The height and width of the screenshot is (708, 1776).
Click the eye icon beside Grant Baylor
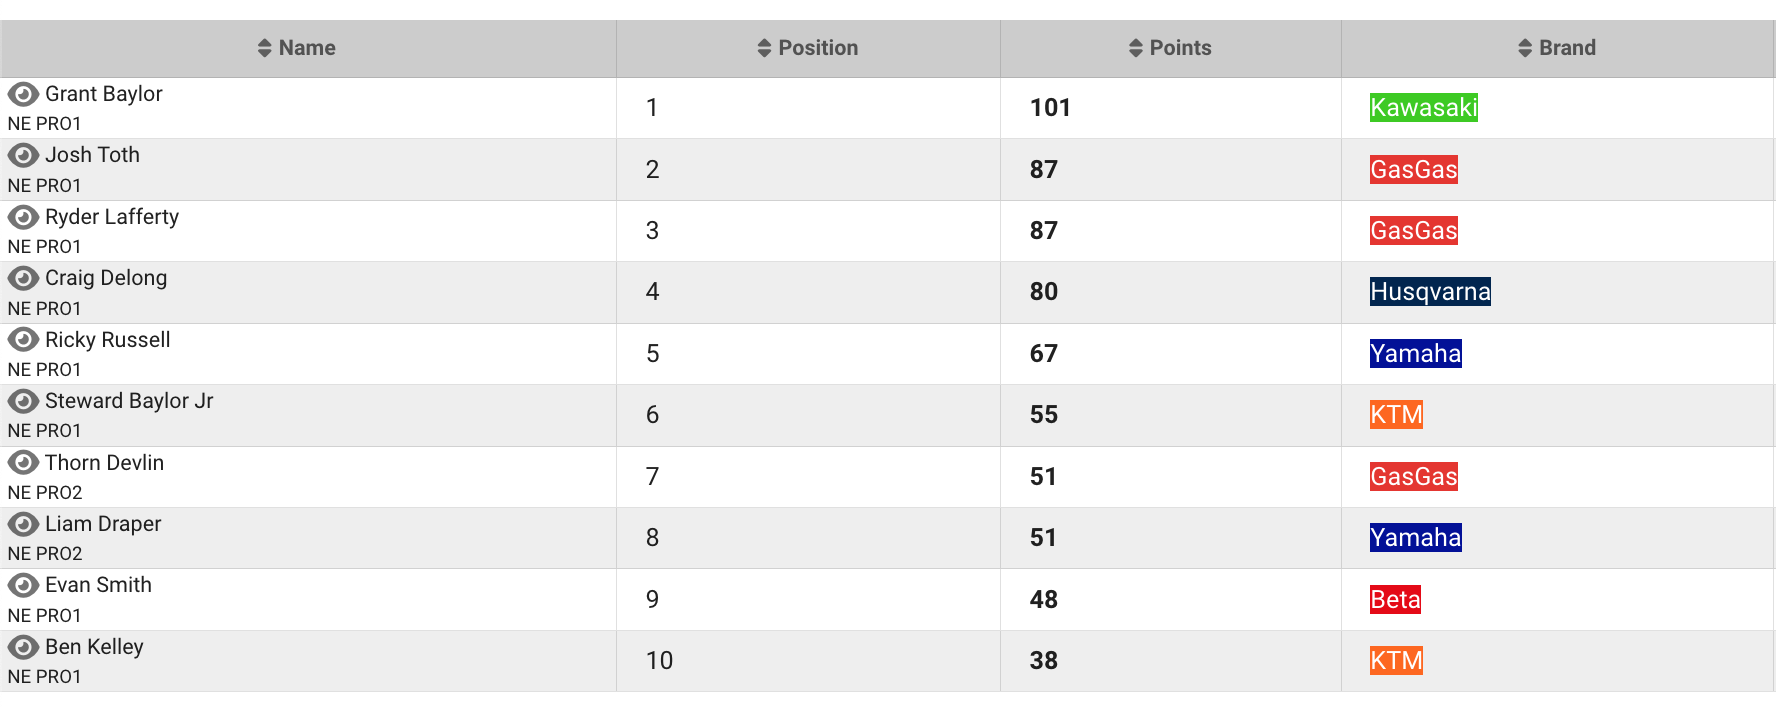pyautogui.click(x=23, y=94)
